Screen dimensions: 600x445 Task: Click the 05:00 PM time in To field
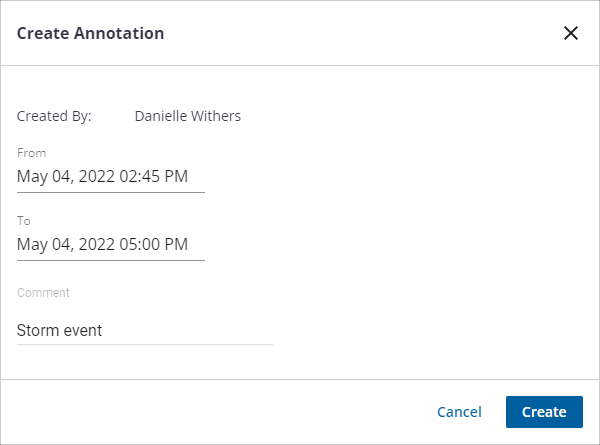[x=153, y=244]
